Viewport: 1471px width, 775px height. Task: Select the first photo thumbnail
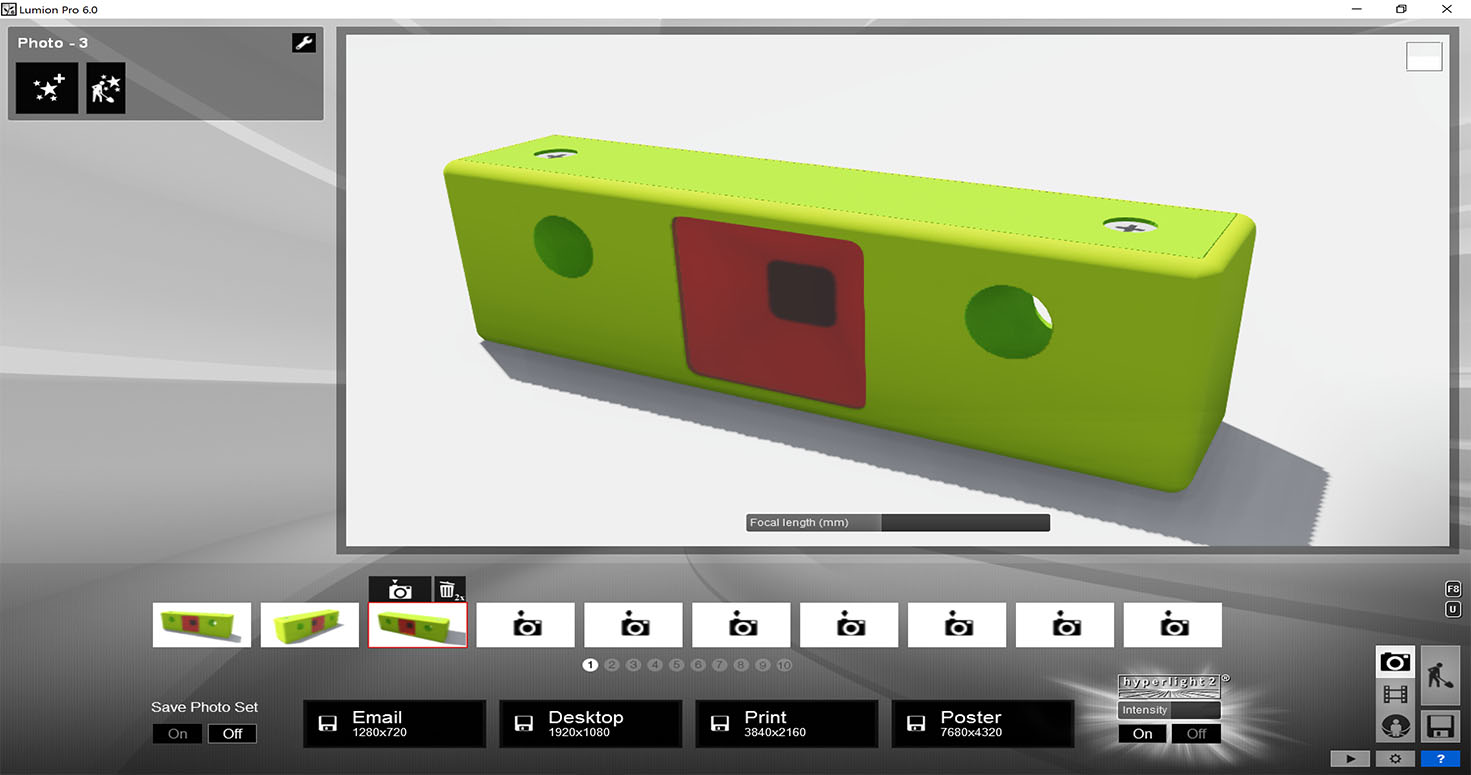202,625
